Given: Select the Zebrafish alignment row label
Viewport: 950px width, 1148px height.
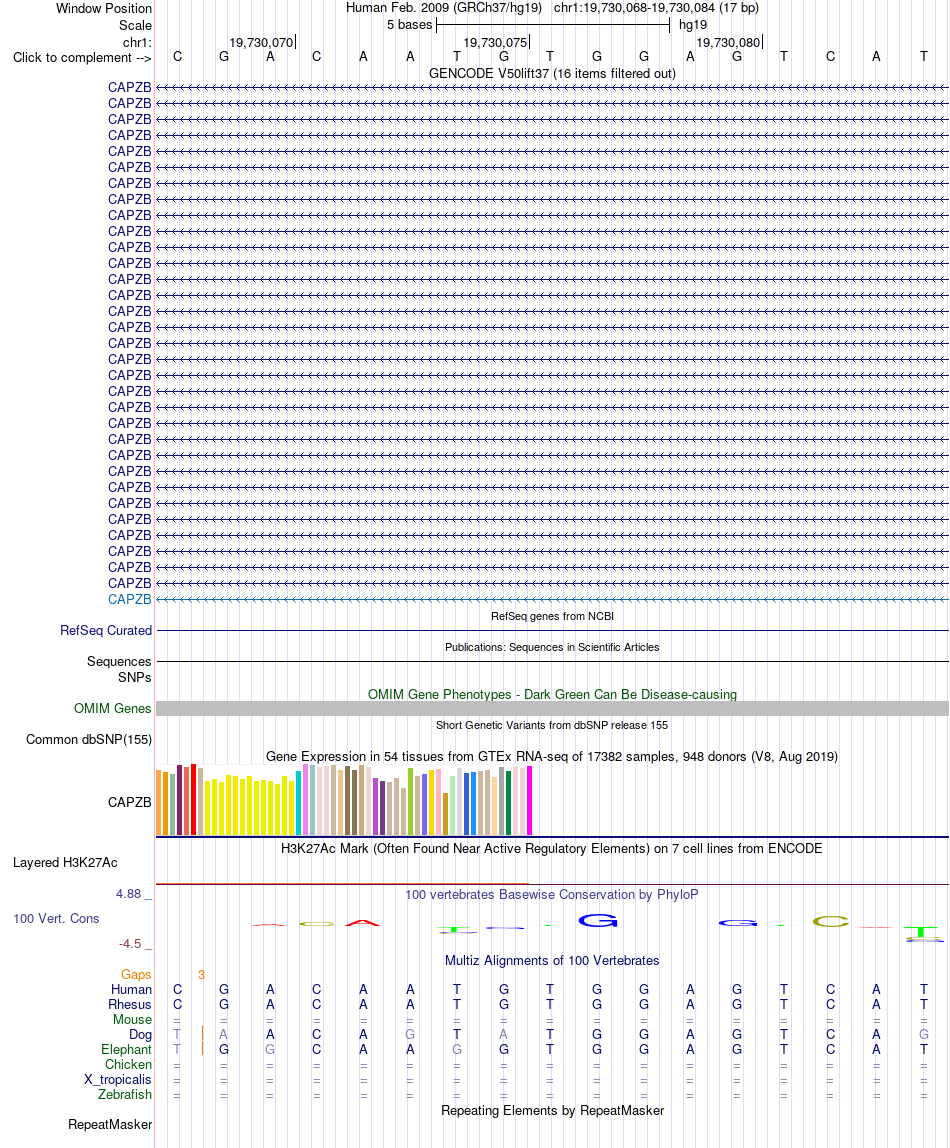Looking at the screenshot, I should point(125,1095).
